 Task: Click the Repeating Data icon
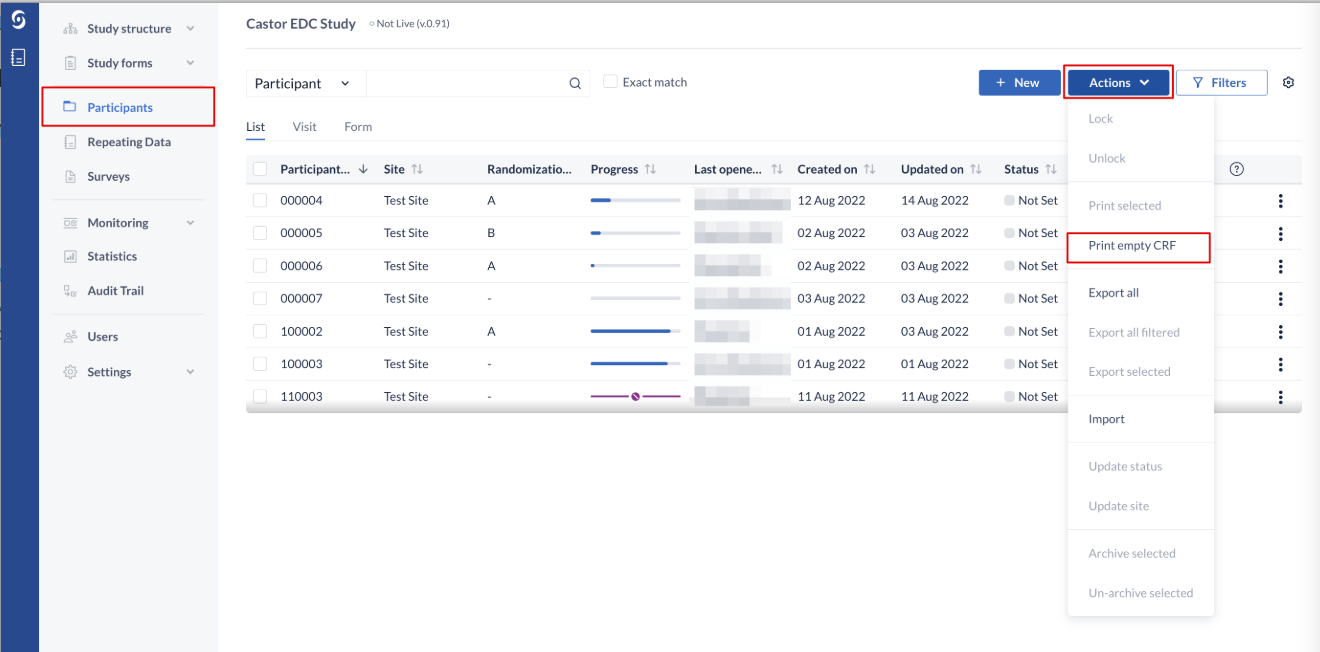pyautogui.click(x=70, y=142)
